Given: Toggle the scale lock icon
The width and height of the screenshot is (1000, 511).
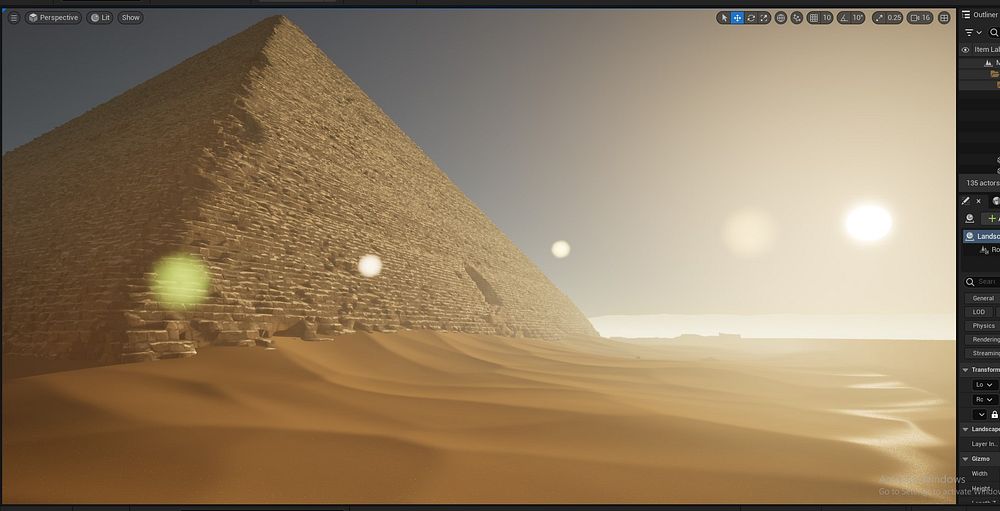Looking at the screenshot, I should [994, 415].
